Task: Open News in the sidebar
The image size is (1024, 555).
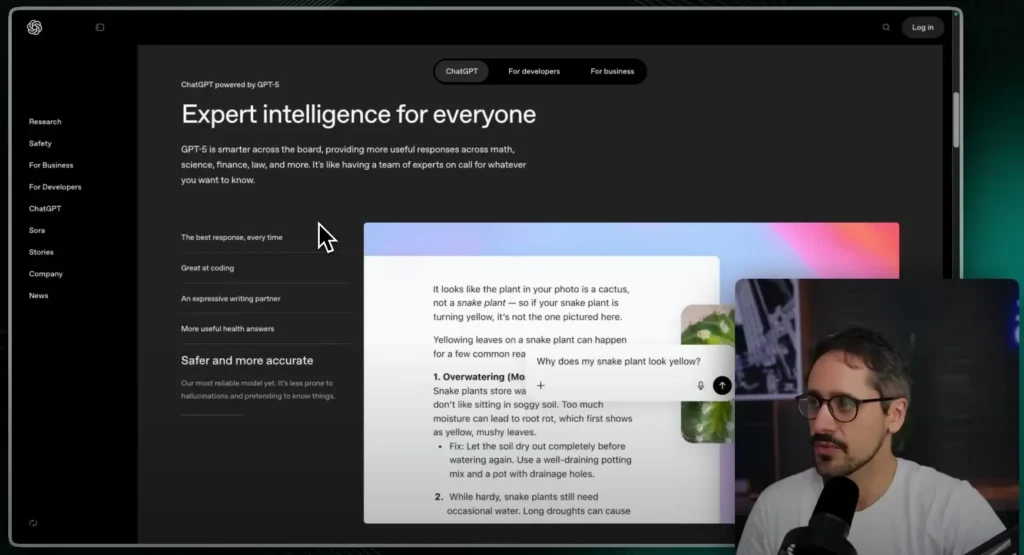Action: [39, 296]
